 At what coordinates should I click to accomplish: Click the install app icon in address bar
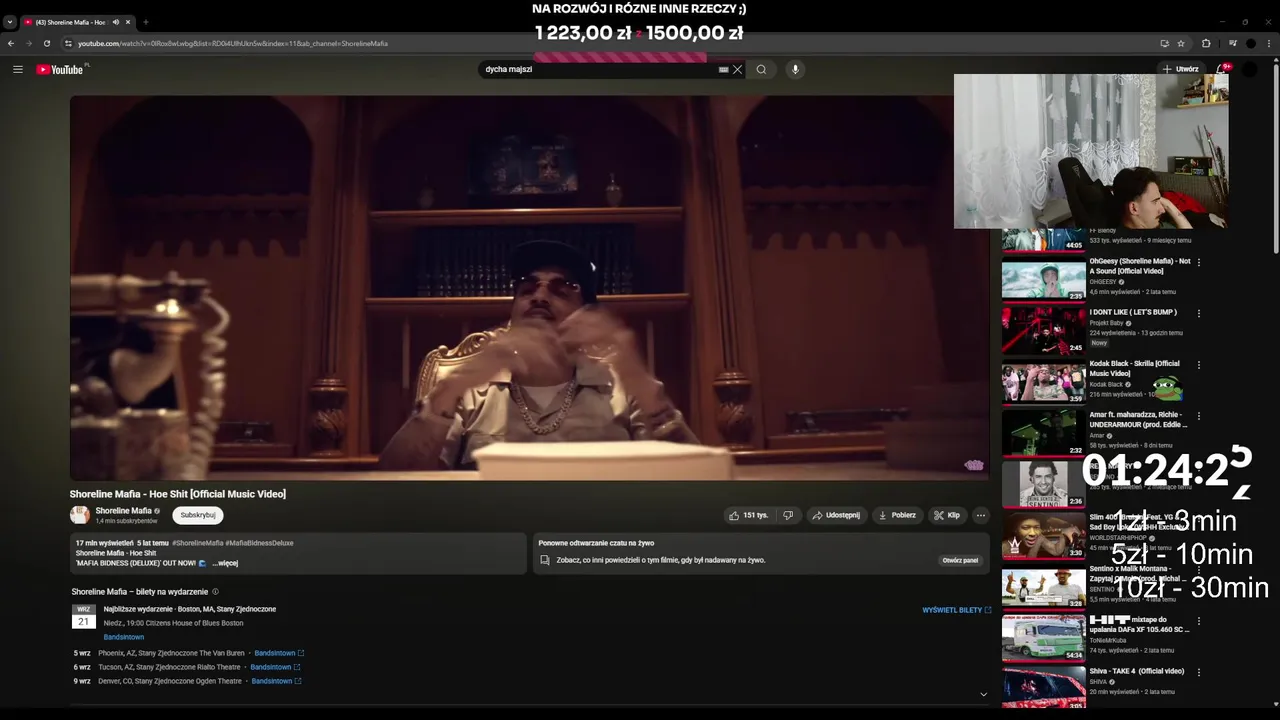(x=1164, y=43)
